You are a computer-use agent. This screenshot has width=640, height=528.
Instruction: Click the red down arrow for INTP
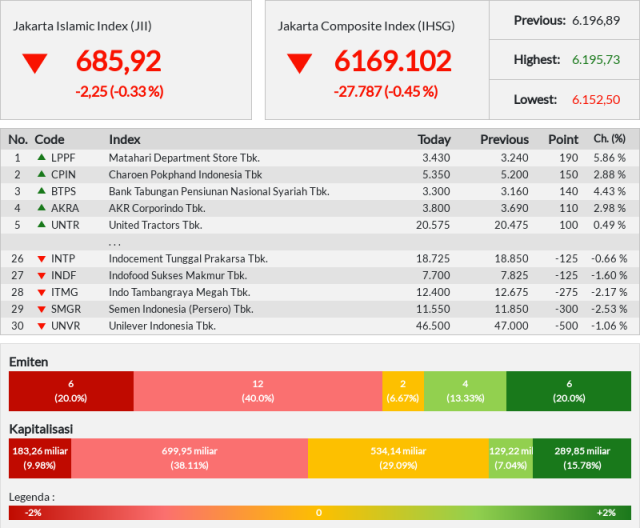pyautogui.click(x=41, y=259)
